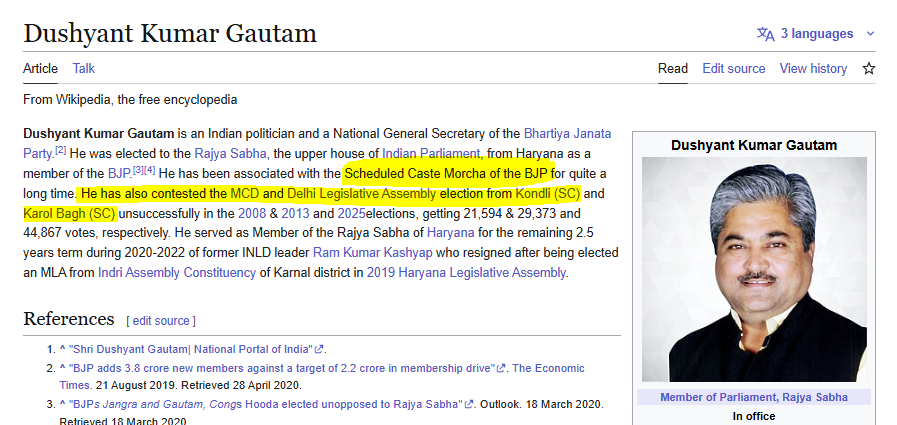Open the Ram Kumar Kashyap link
Viewport: 897px width, 425px height.
372,253
